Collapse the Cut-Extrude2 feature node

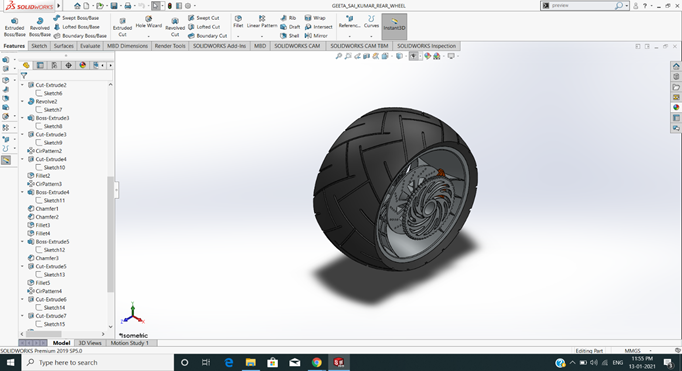(x=23, y=85)
